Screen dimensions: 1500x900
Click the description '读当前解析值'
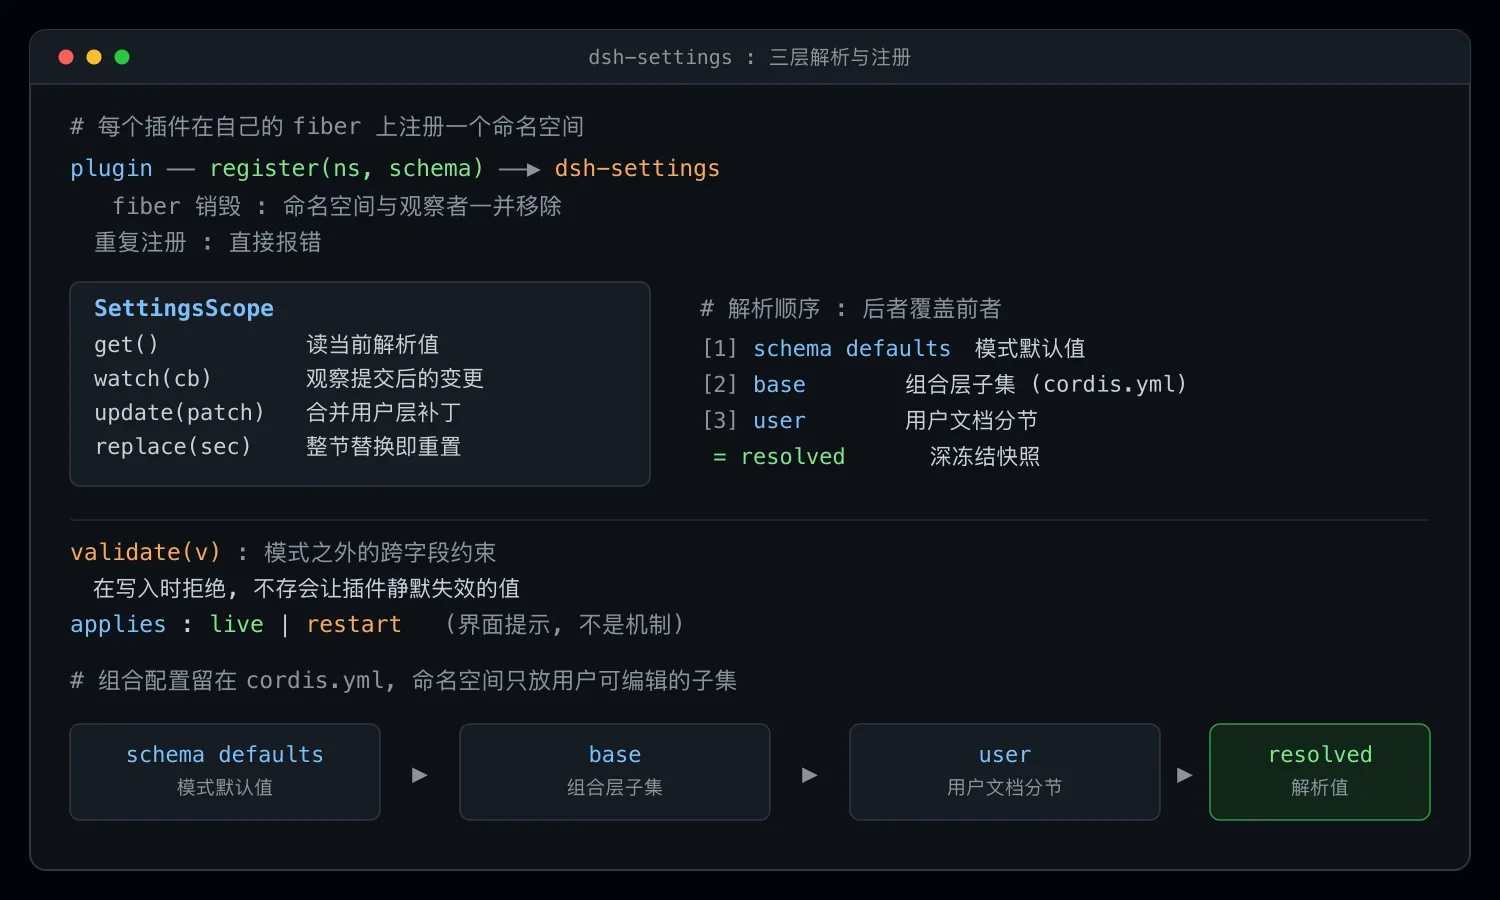(372, 345)
